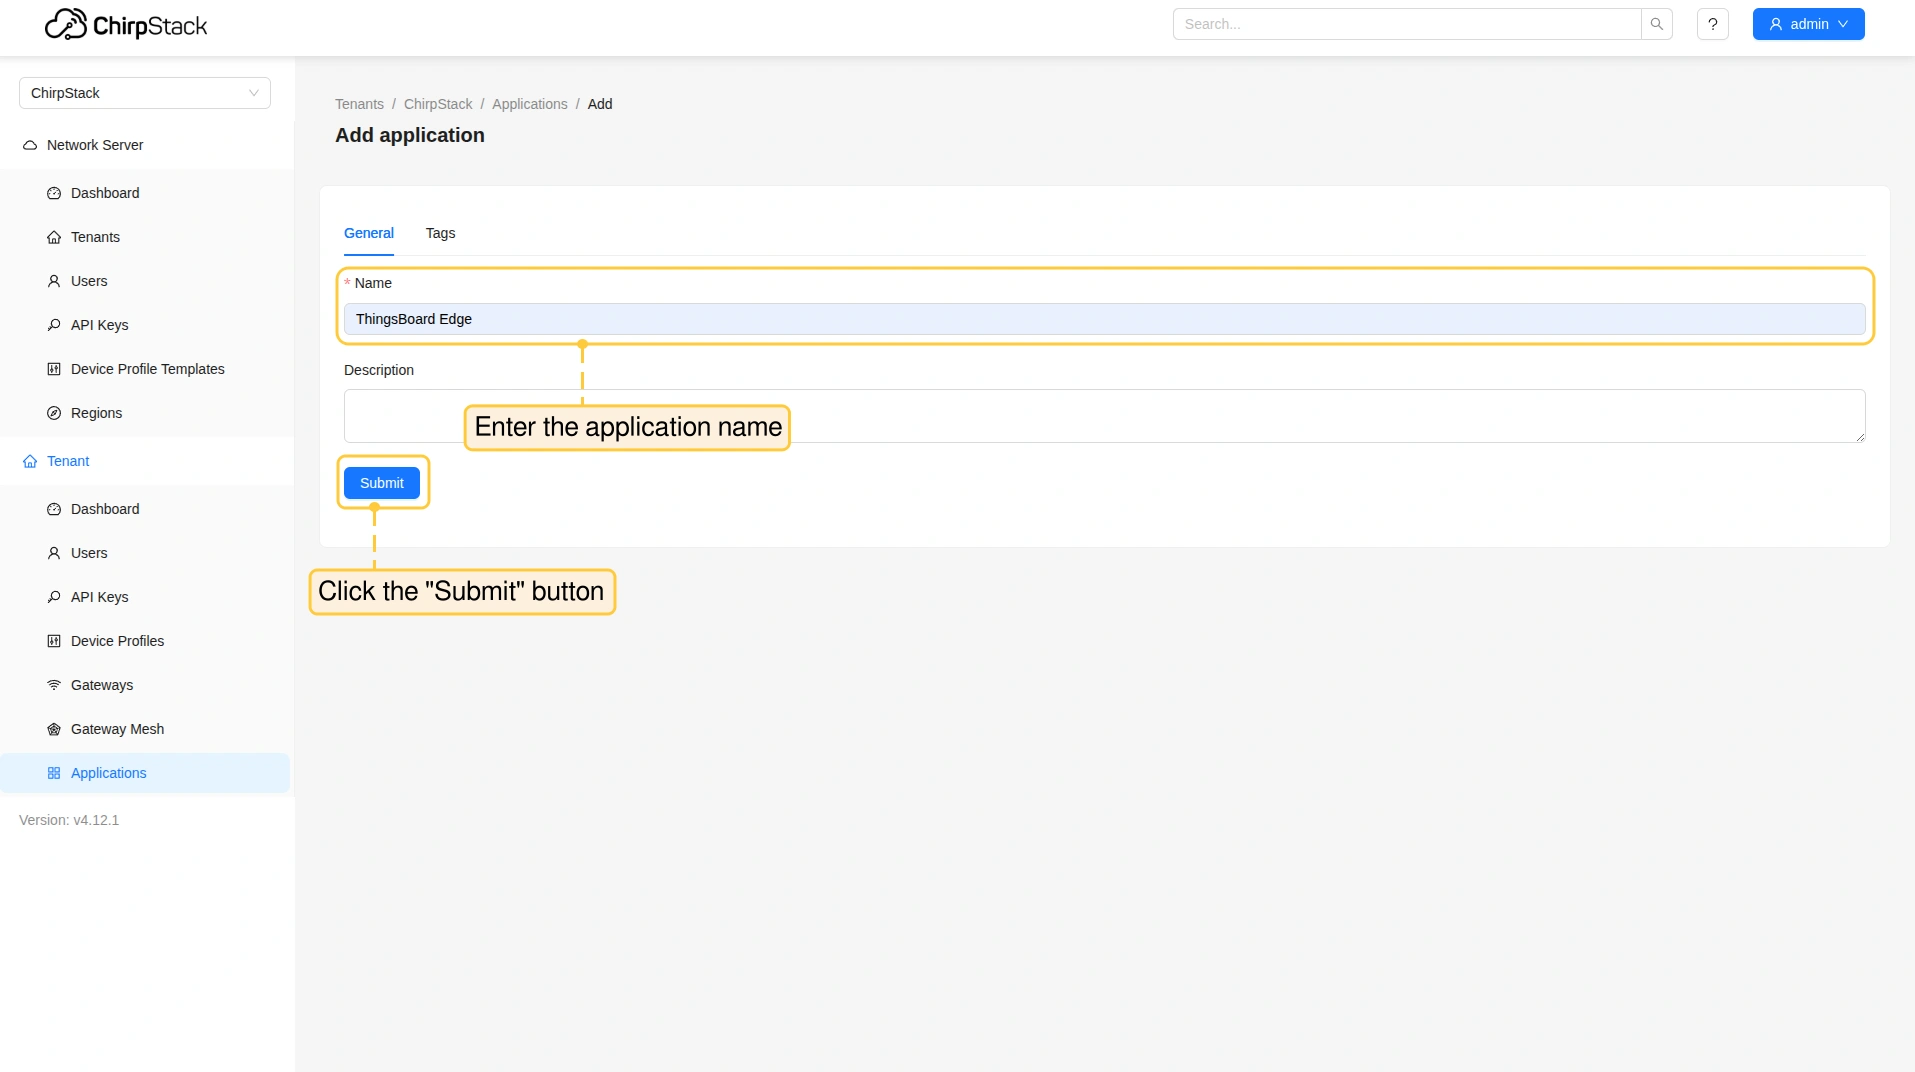Click the Applications grid icon in sidebar

[54, 773]
